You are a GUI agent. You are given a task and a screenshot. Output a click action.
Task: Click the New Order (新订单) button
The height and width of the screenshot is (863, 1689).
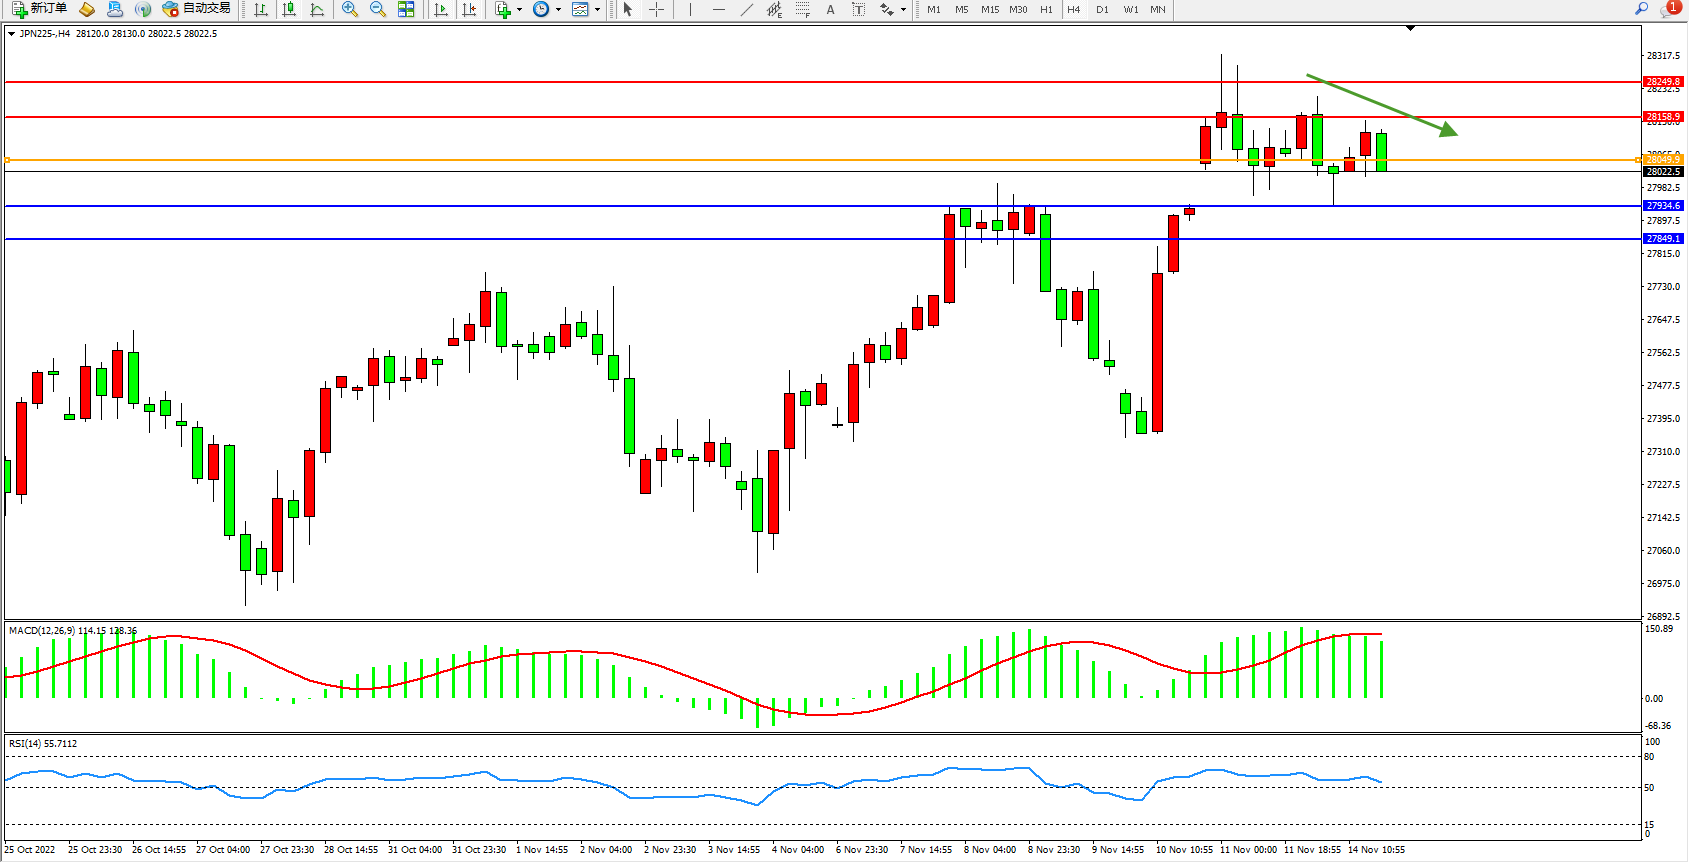pyautogui.click(x=40, y=9)
